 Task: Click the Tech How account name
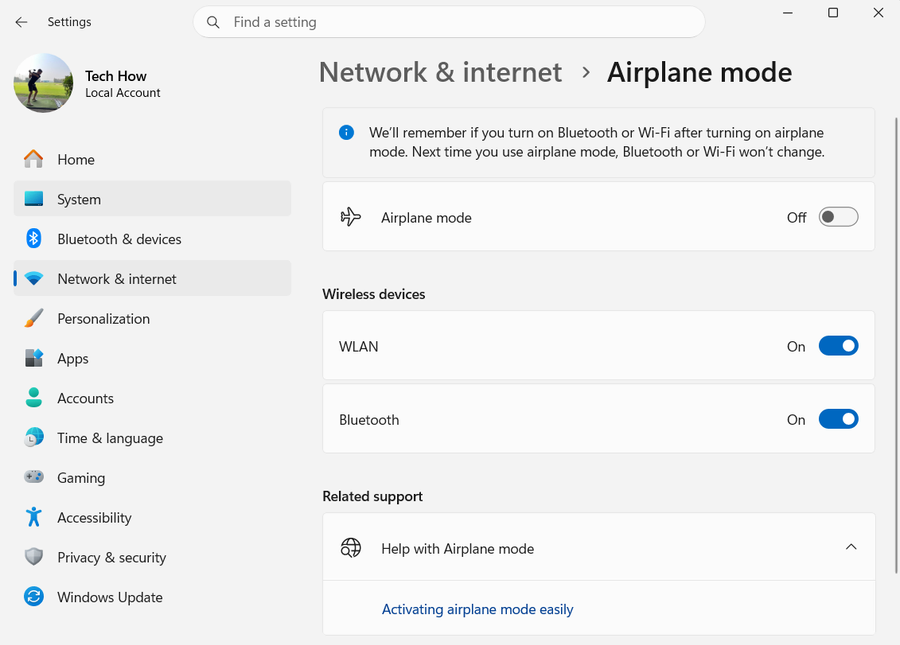[115, 76]
